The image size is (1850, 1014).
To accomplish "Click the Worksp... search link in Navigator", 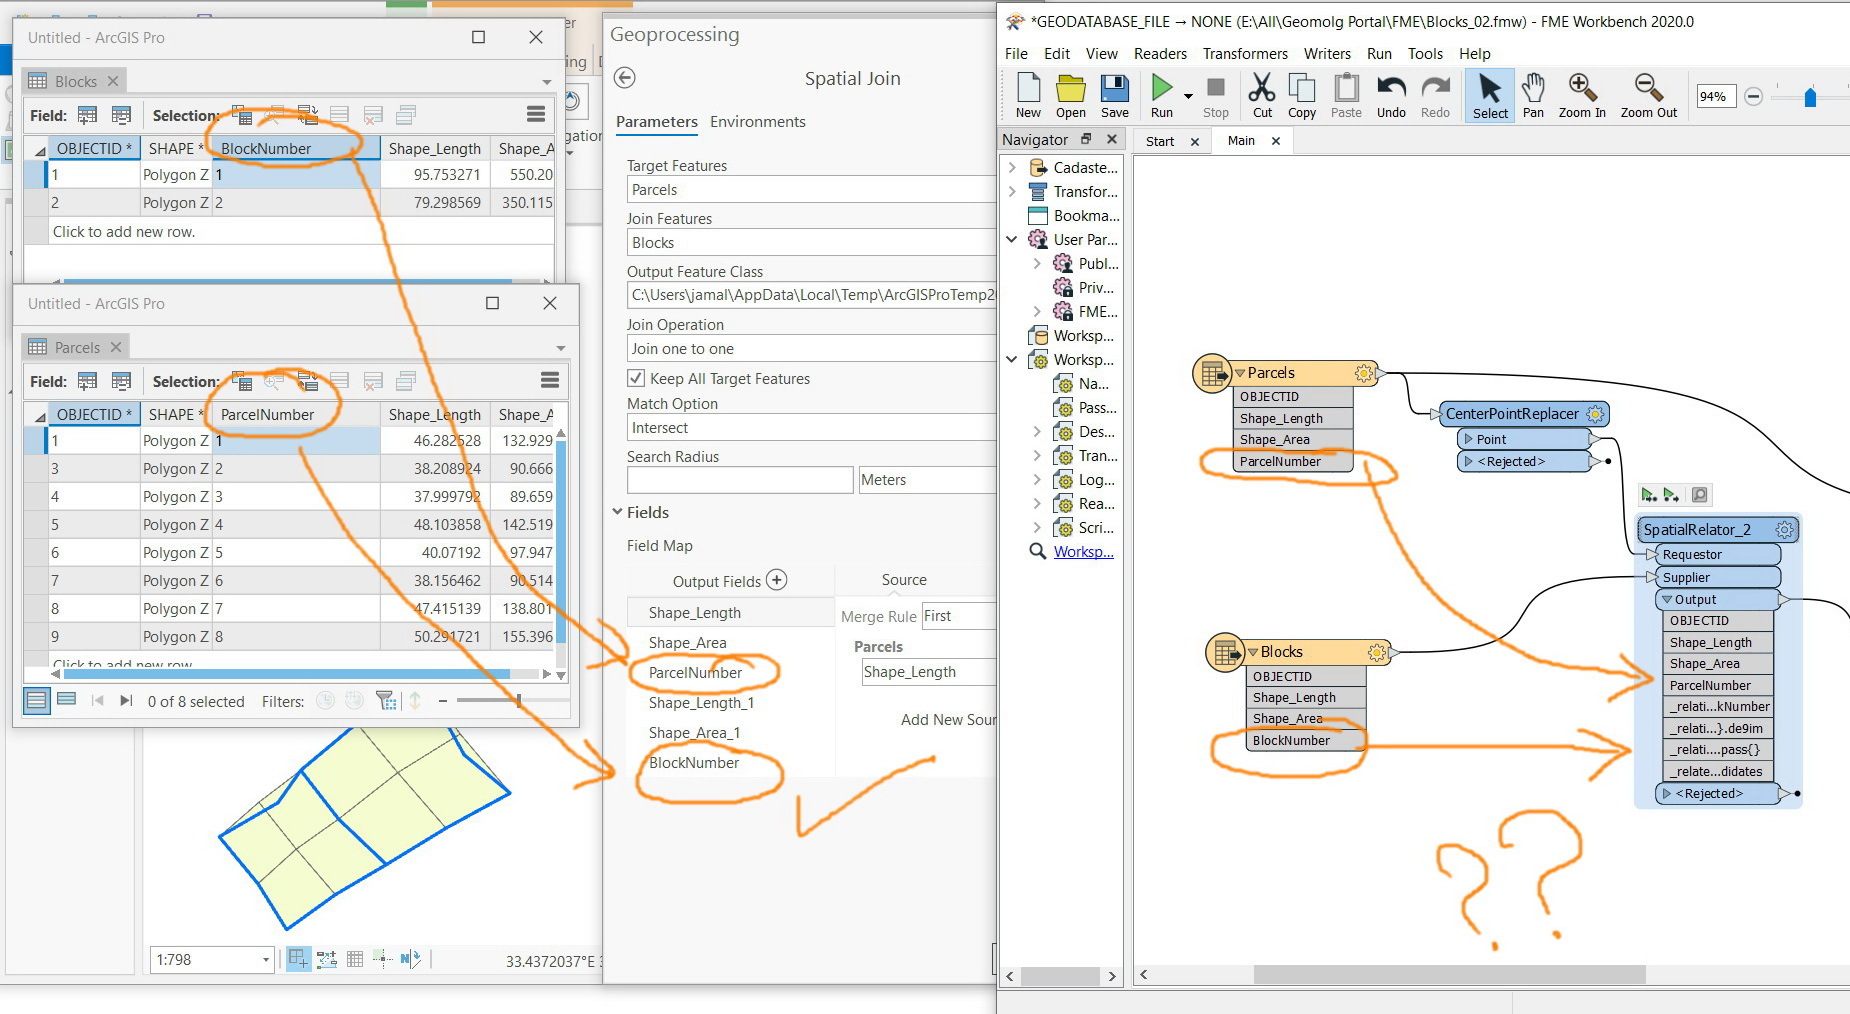I will coord(1083,552).
